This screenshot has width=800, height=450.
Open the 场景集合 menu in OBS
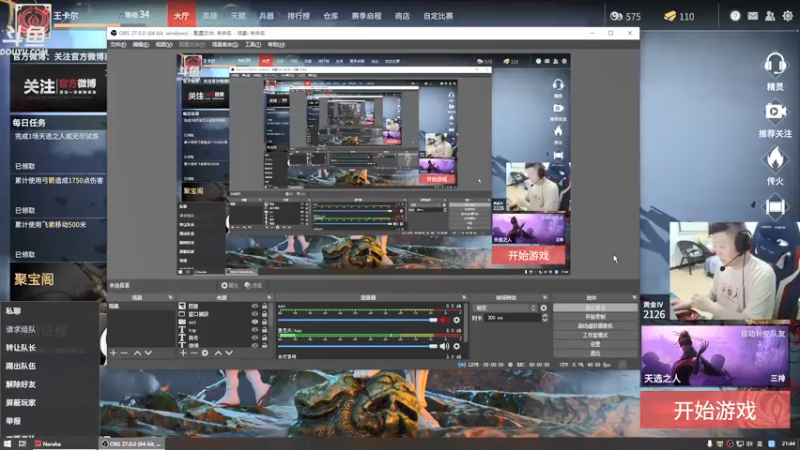click(225, 44)
